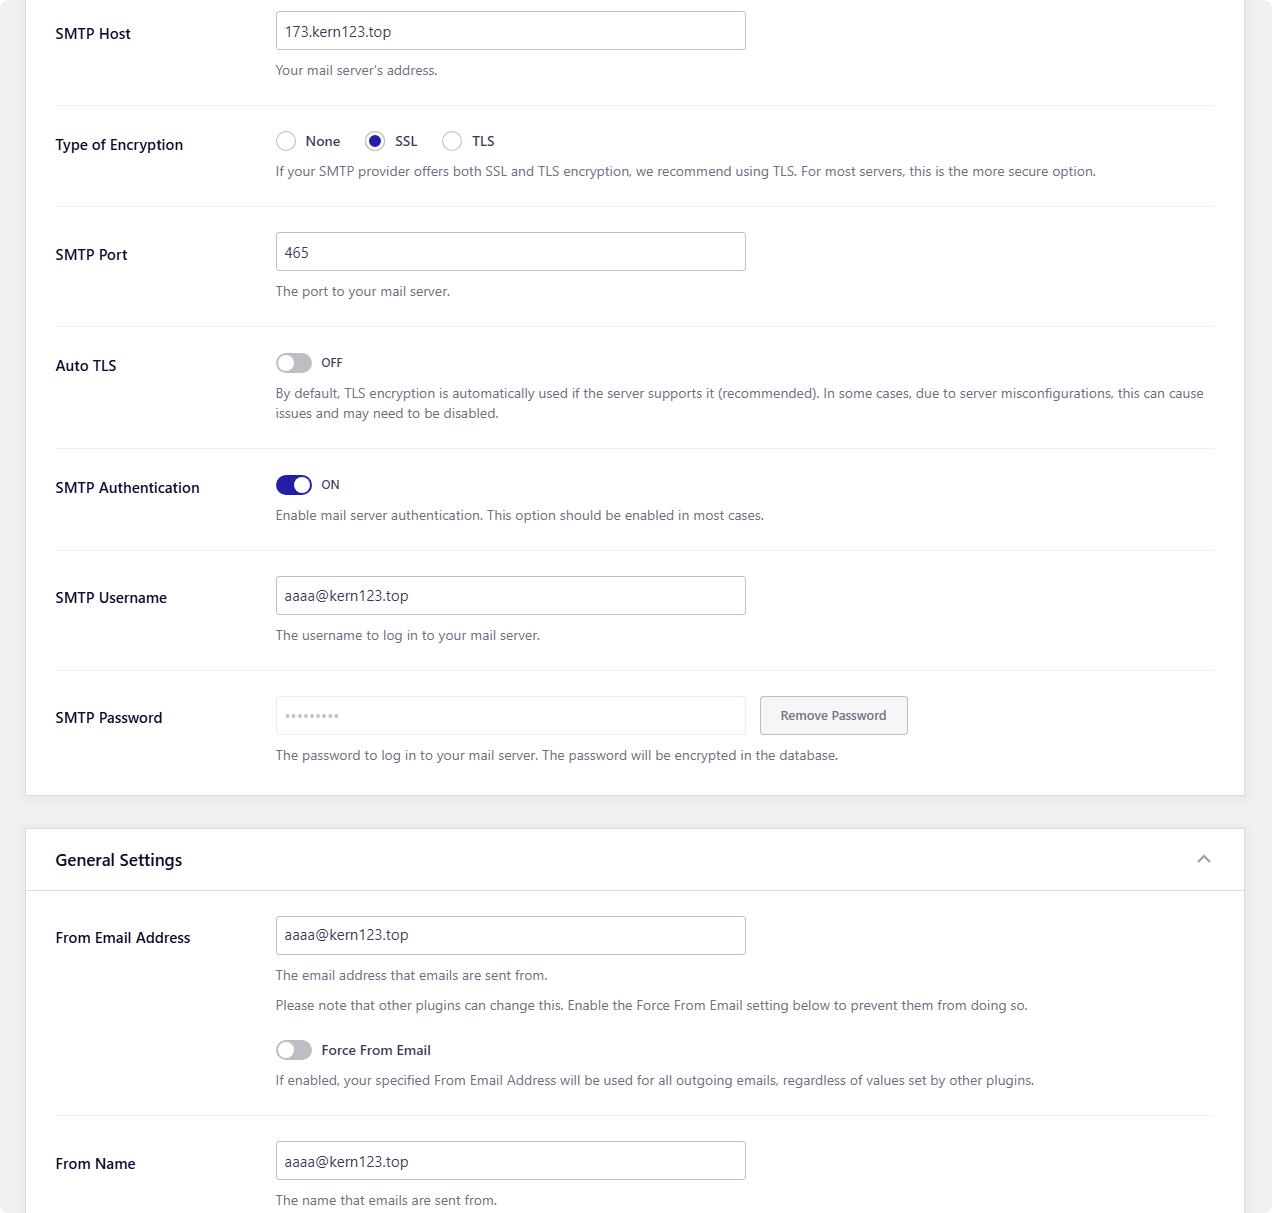Focus the SMTP Host input field
1272x1213 pixels.
510,31
